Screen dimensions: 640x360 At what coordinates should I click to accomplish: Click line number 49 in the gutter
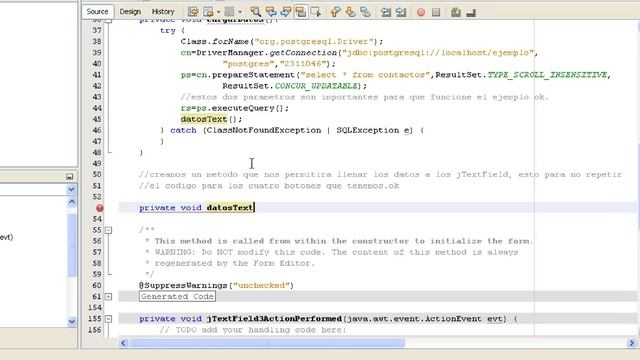click(x=97, y=164)
